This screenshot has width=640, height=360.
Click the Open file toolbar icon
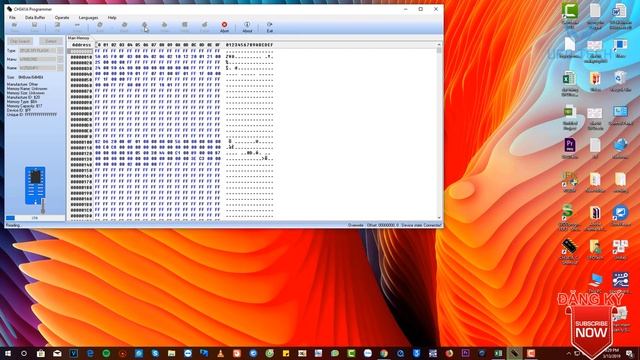(x=14, y=27)
